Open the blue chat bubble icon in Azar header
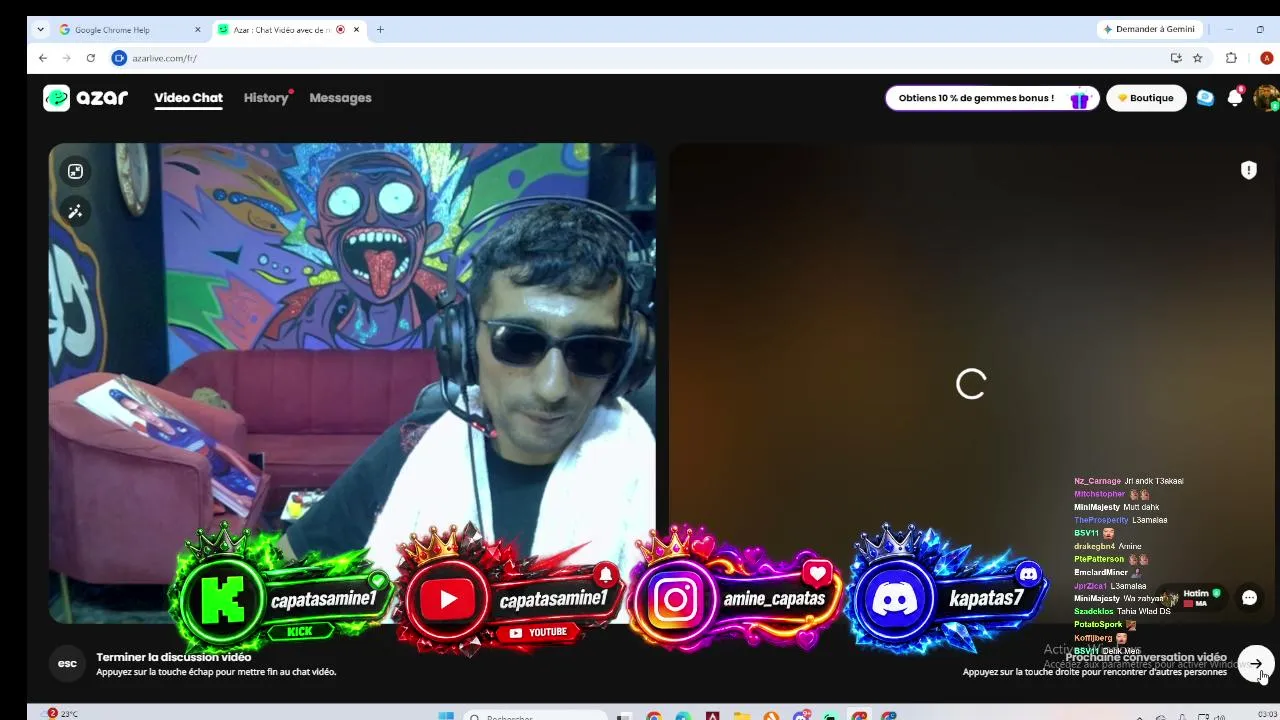 (x=1205, y=98)
